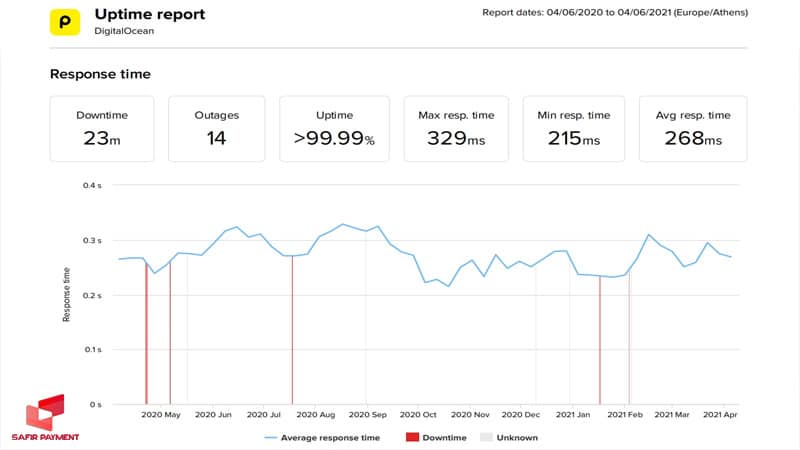800x450 pixels.
Task: Click the 2020 May x-axis label
Action: pyautogui.click(x=161, y=414)
